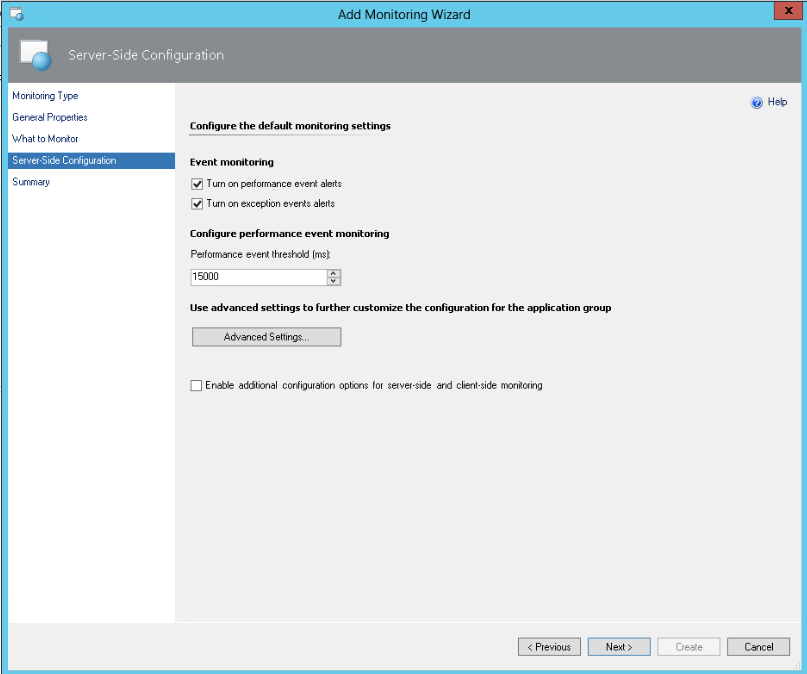Image resolution: width=807 pixels, height=674 pixels.
Task: Disable performance event alerts checkbox
Action: point(197,184)
